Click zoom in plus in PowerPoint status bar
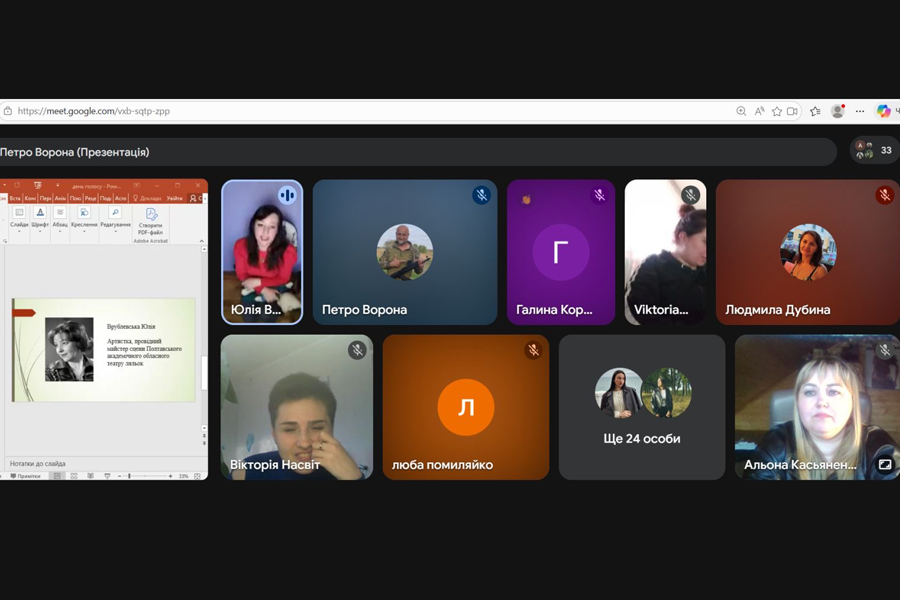 [x=170, y=476]
